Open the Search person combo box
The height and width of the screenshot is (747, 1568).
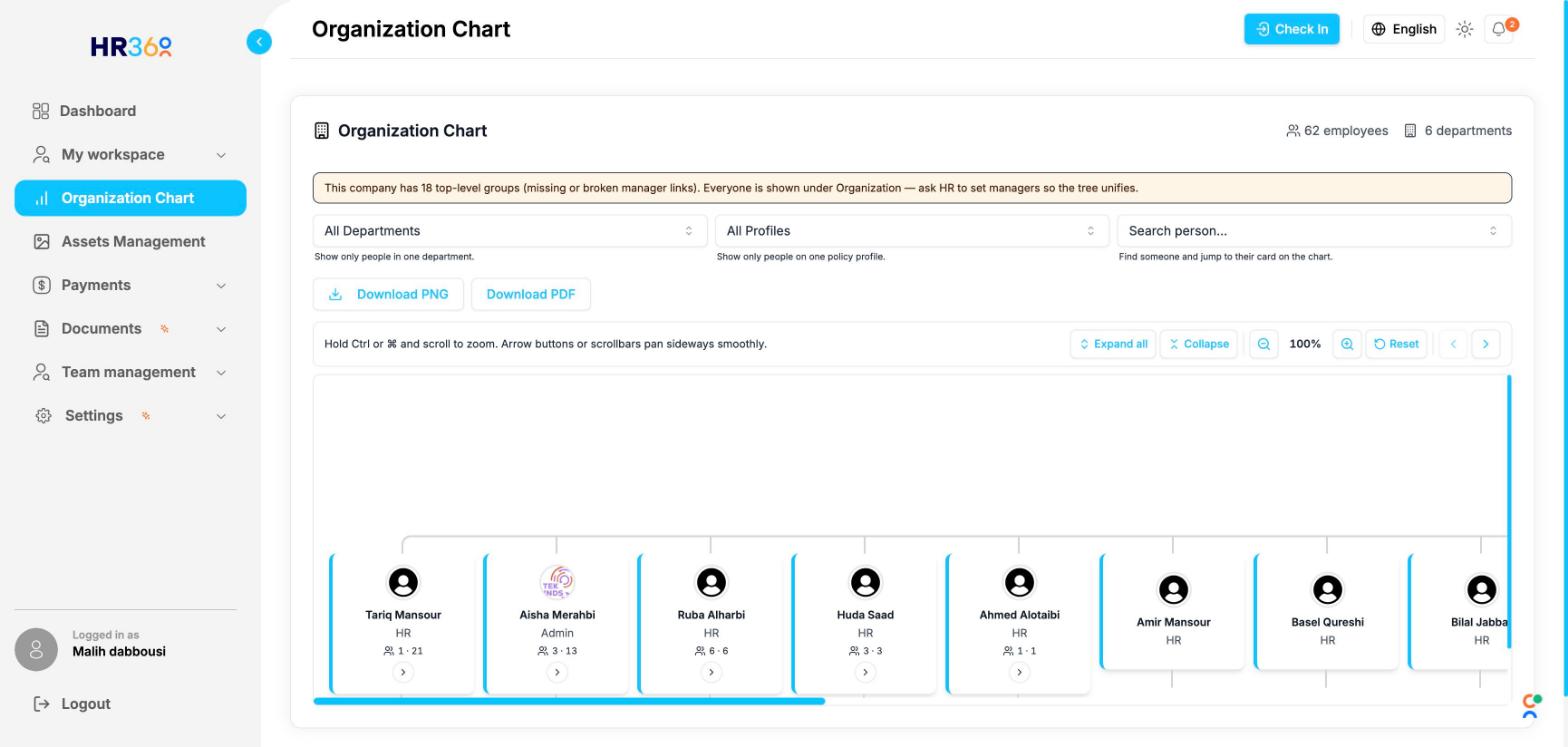point(1314,231)
